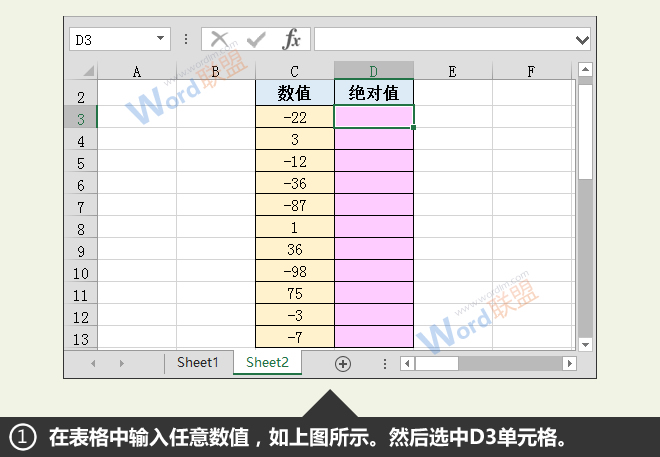Viewport: 660px width, 457px height.
Task: Select cell C9 containing 36
Action: (x=294, y=249)
